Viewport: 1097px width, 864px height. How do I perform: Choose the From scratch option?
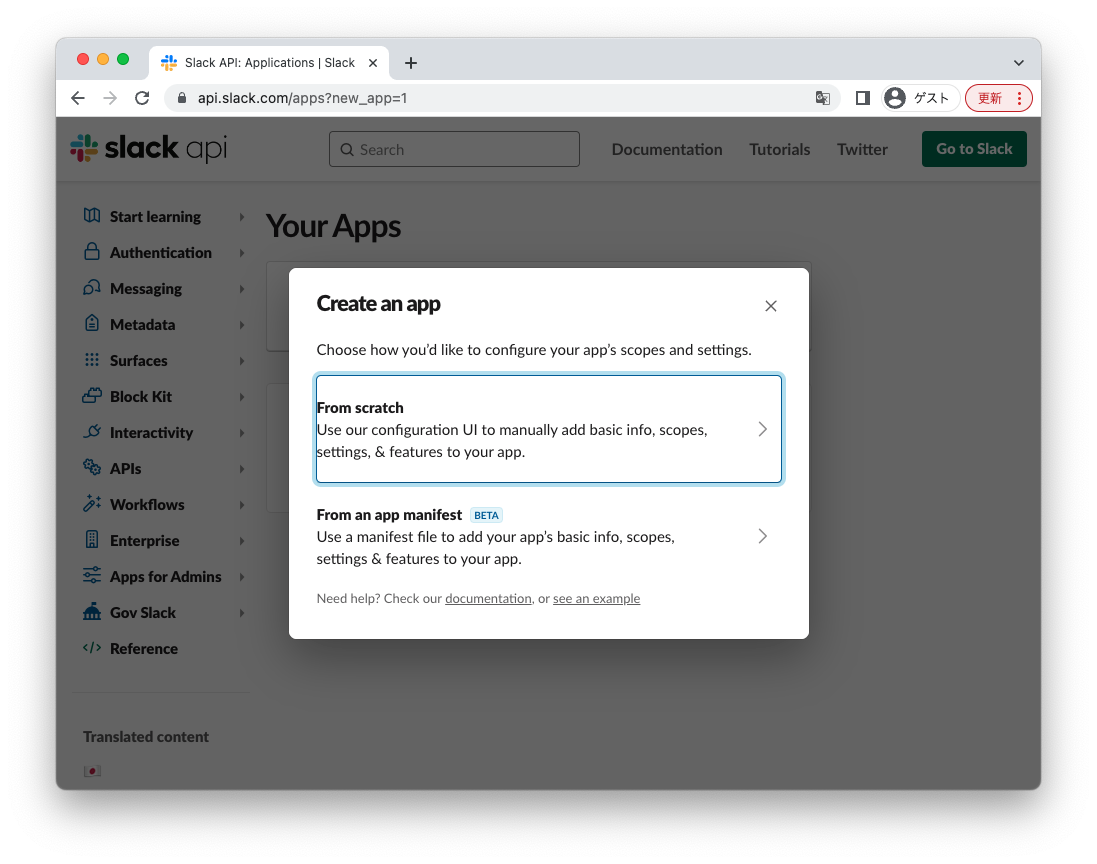tap(549, 429)
